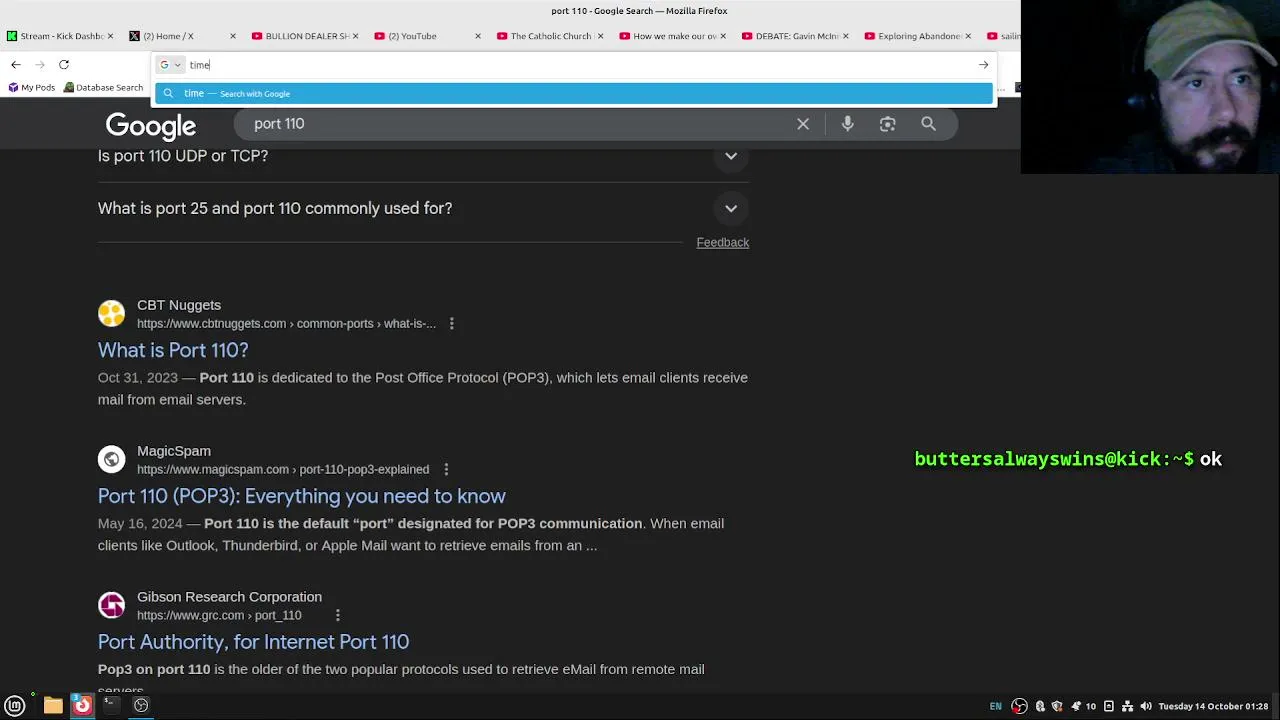1280x720 pixels.
Task: Open the clock showing Tuesday 14 October
Action: (x=1215, y=706)
